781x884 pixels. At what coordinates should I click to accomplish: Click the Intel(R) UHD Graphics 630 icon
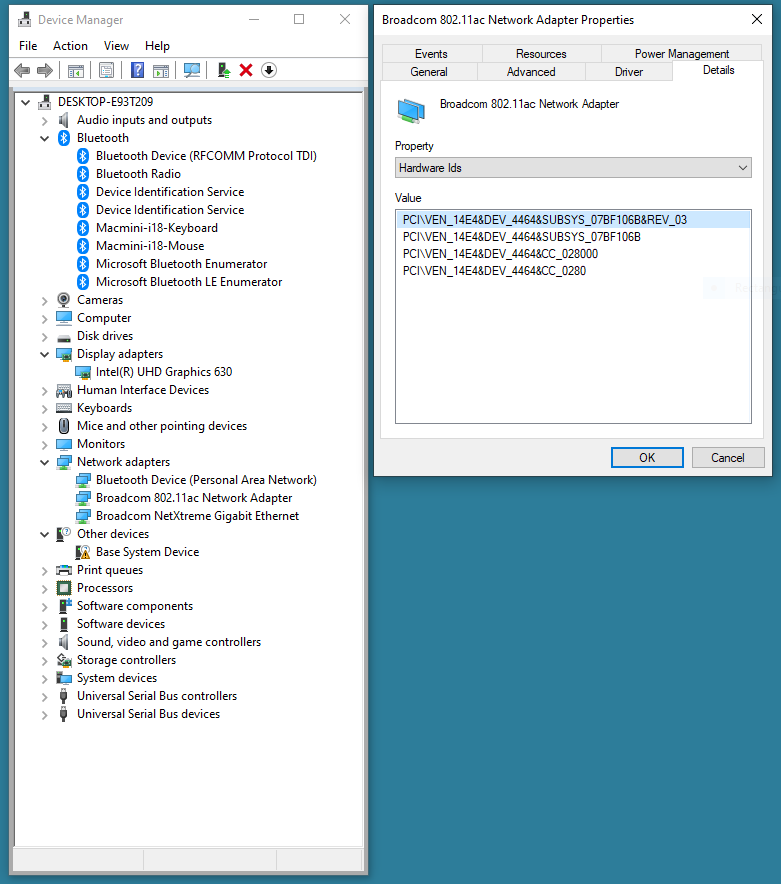click(83, 372)
